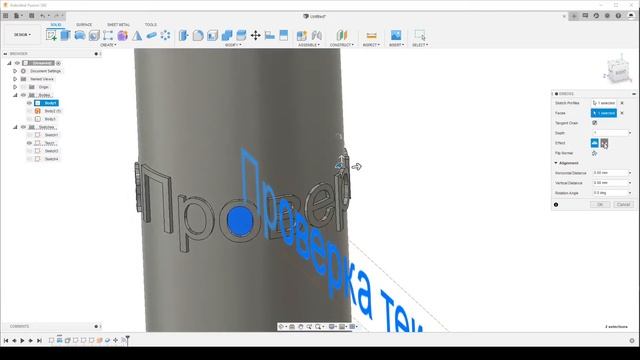
Task: Switch to the Surface tab
Action: 84,24
